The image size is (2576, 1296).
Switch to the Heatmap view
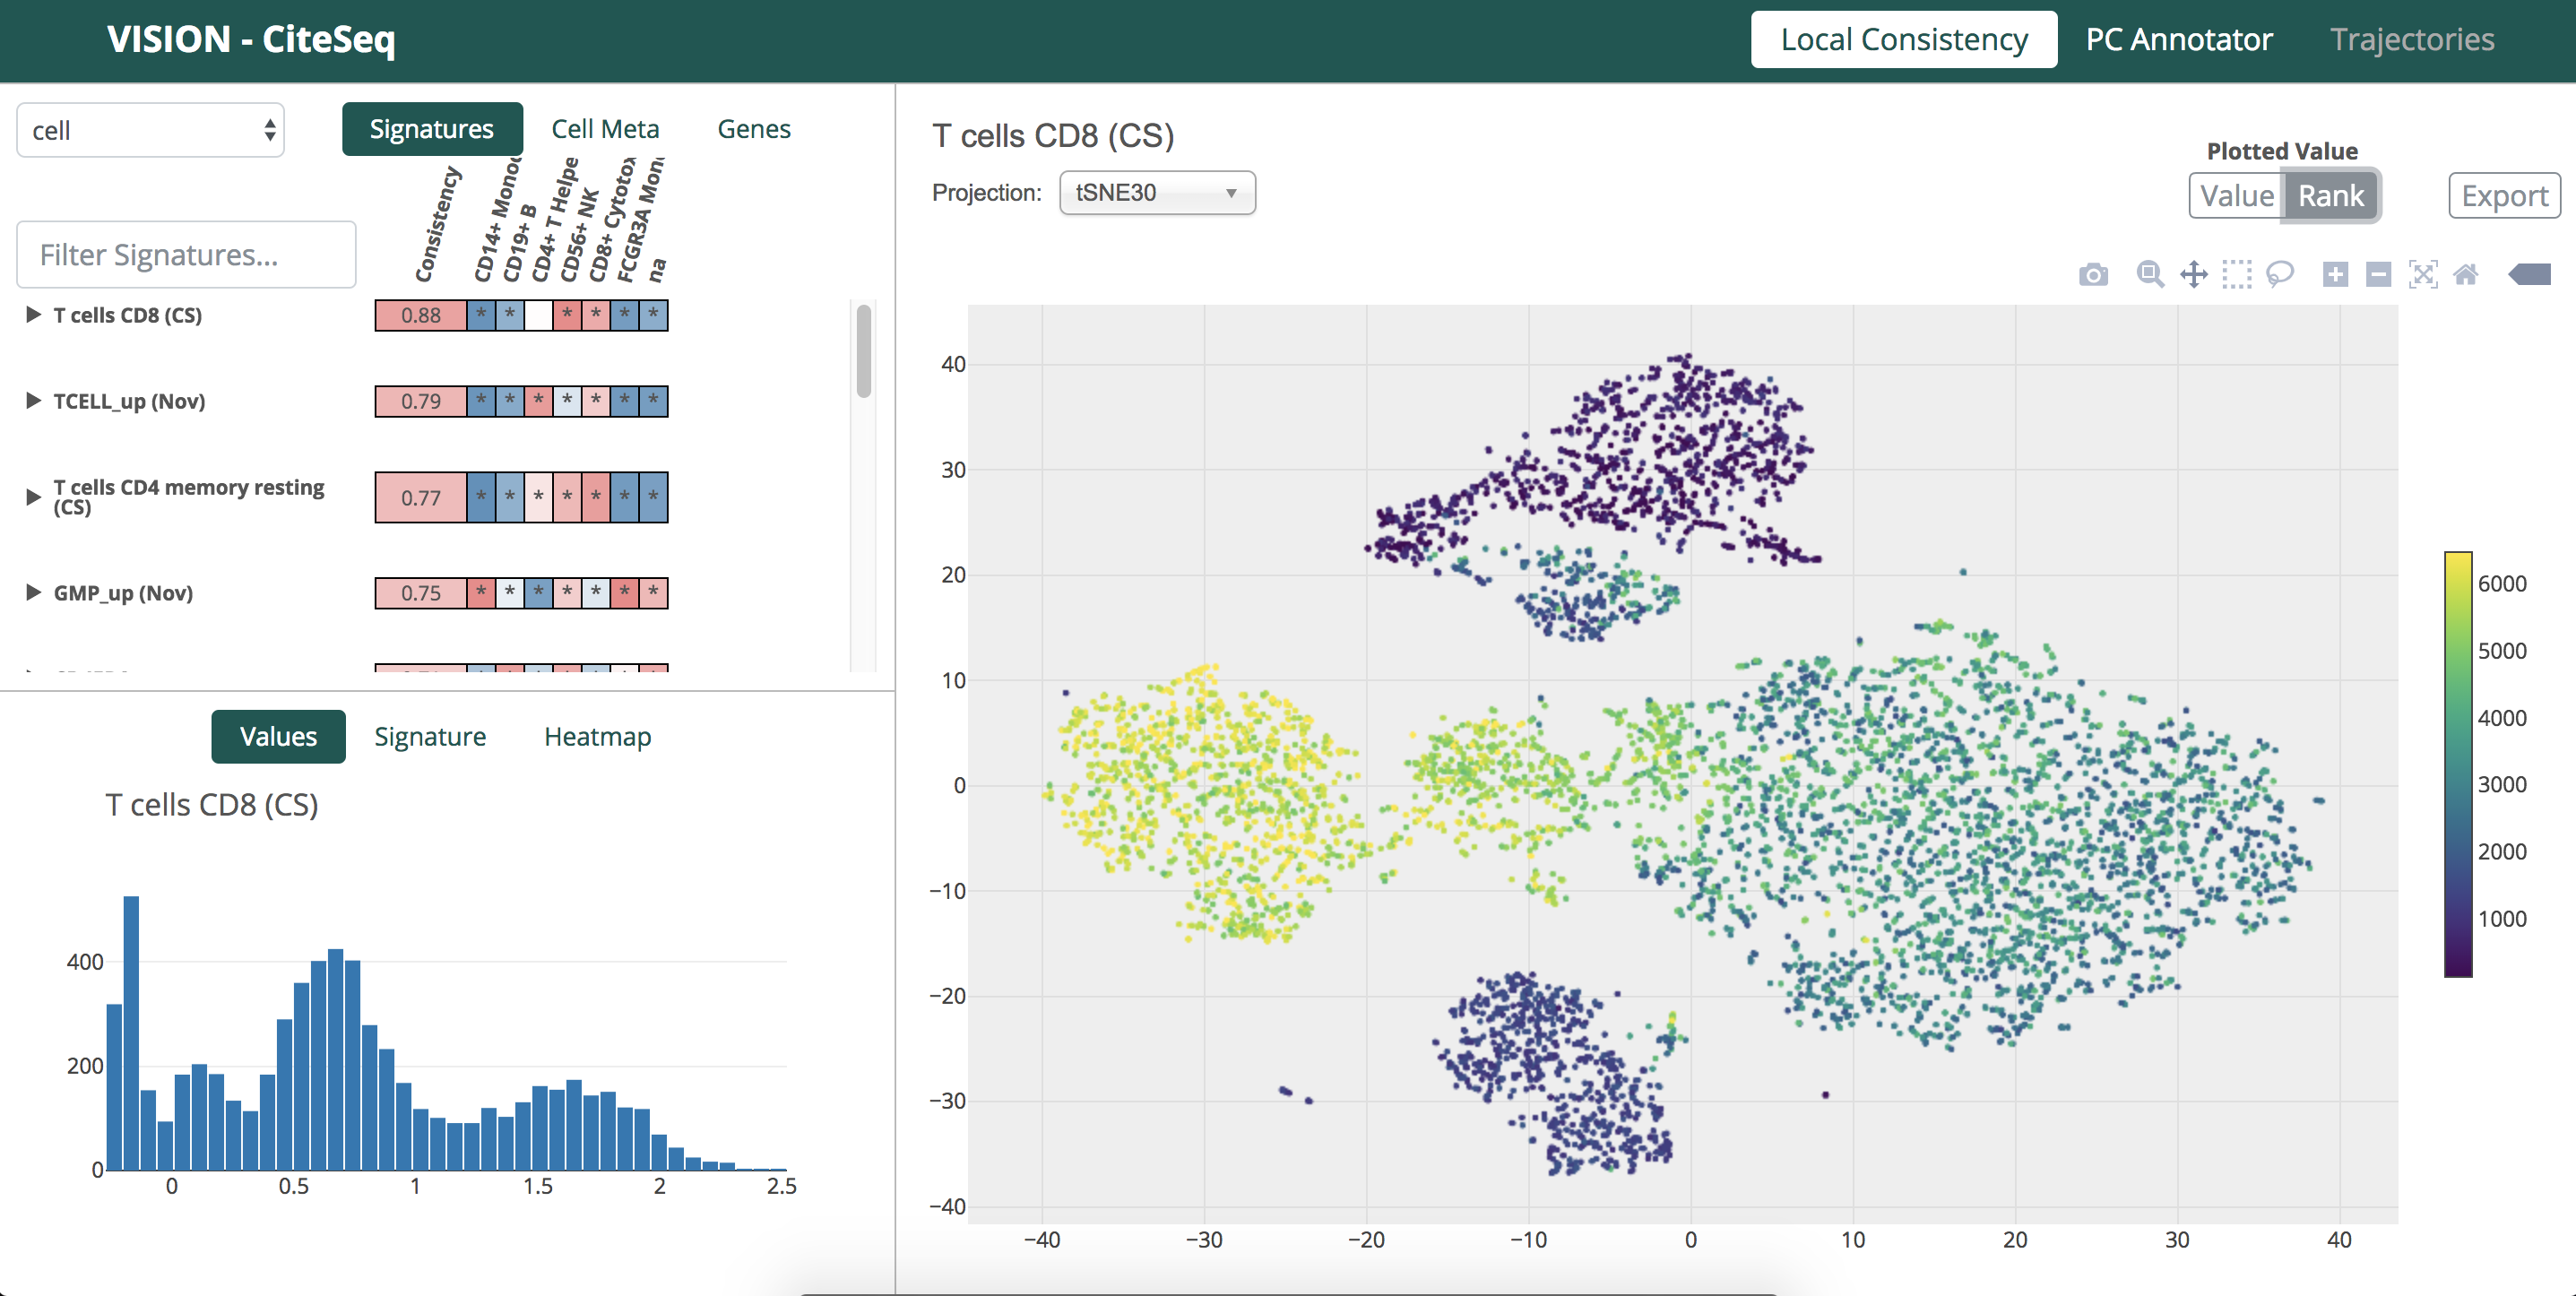point(597,737)
